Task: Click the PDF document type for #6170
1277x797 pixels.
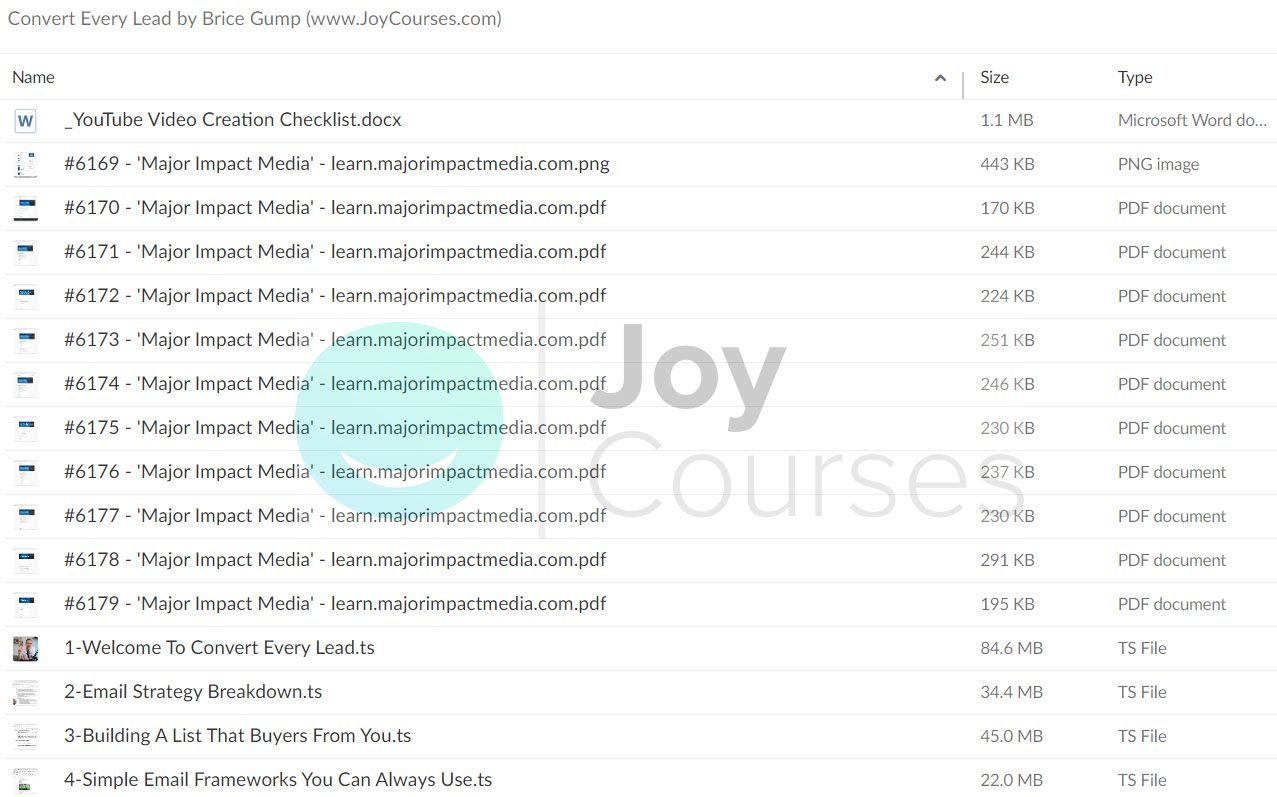Action: click(x=1172, y=208)
